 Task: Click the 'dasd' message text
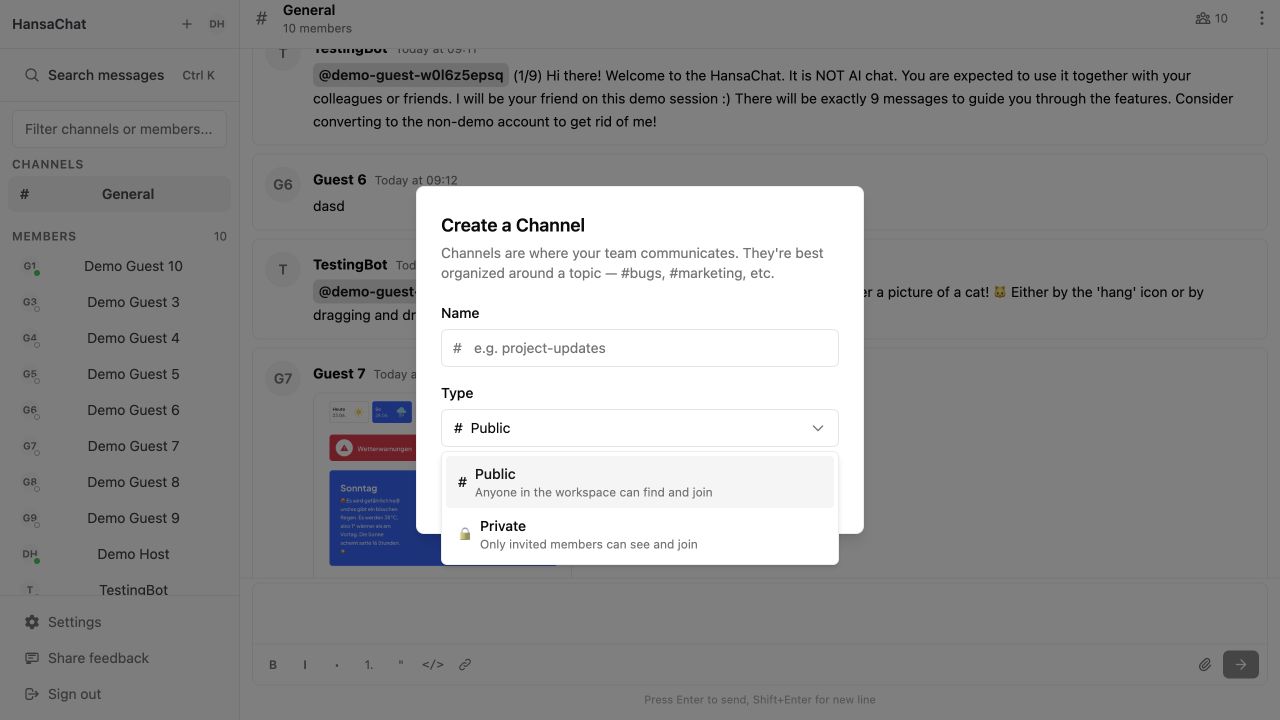click(329, 206)
